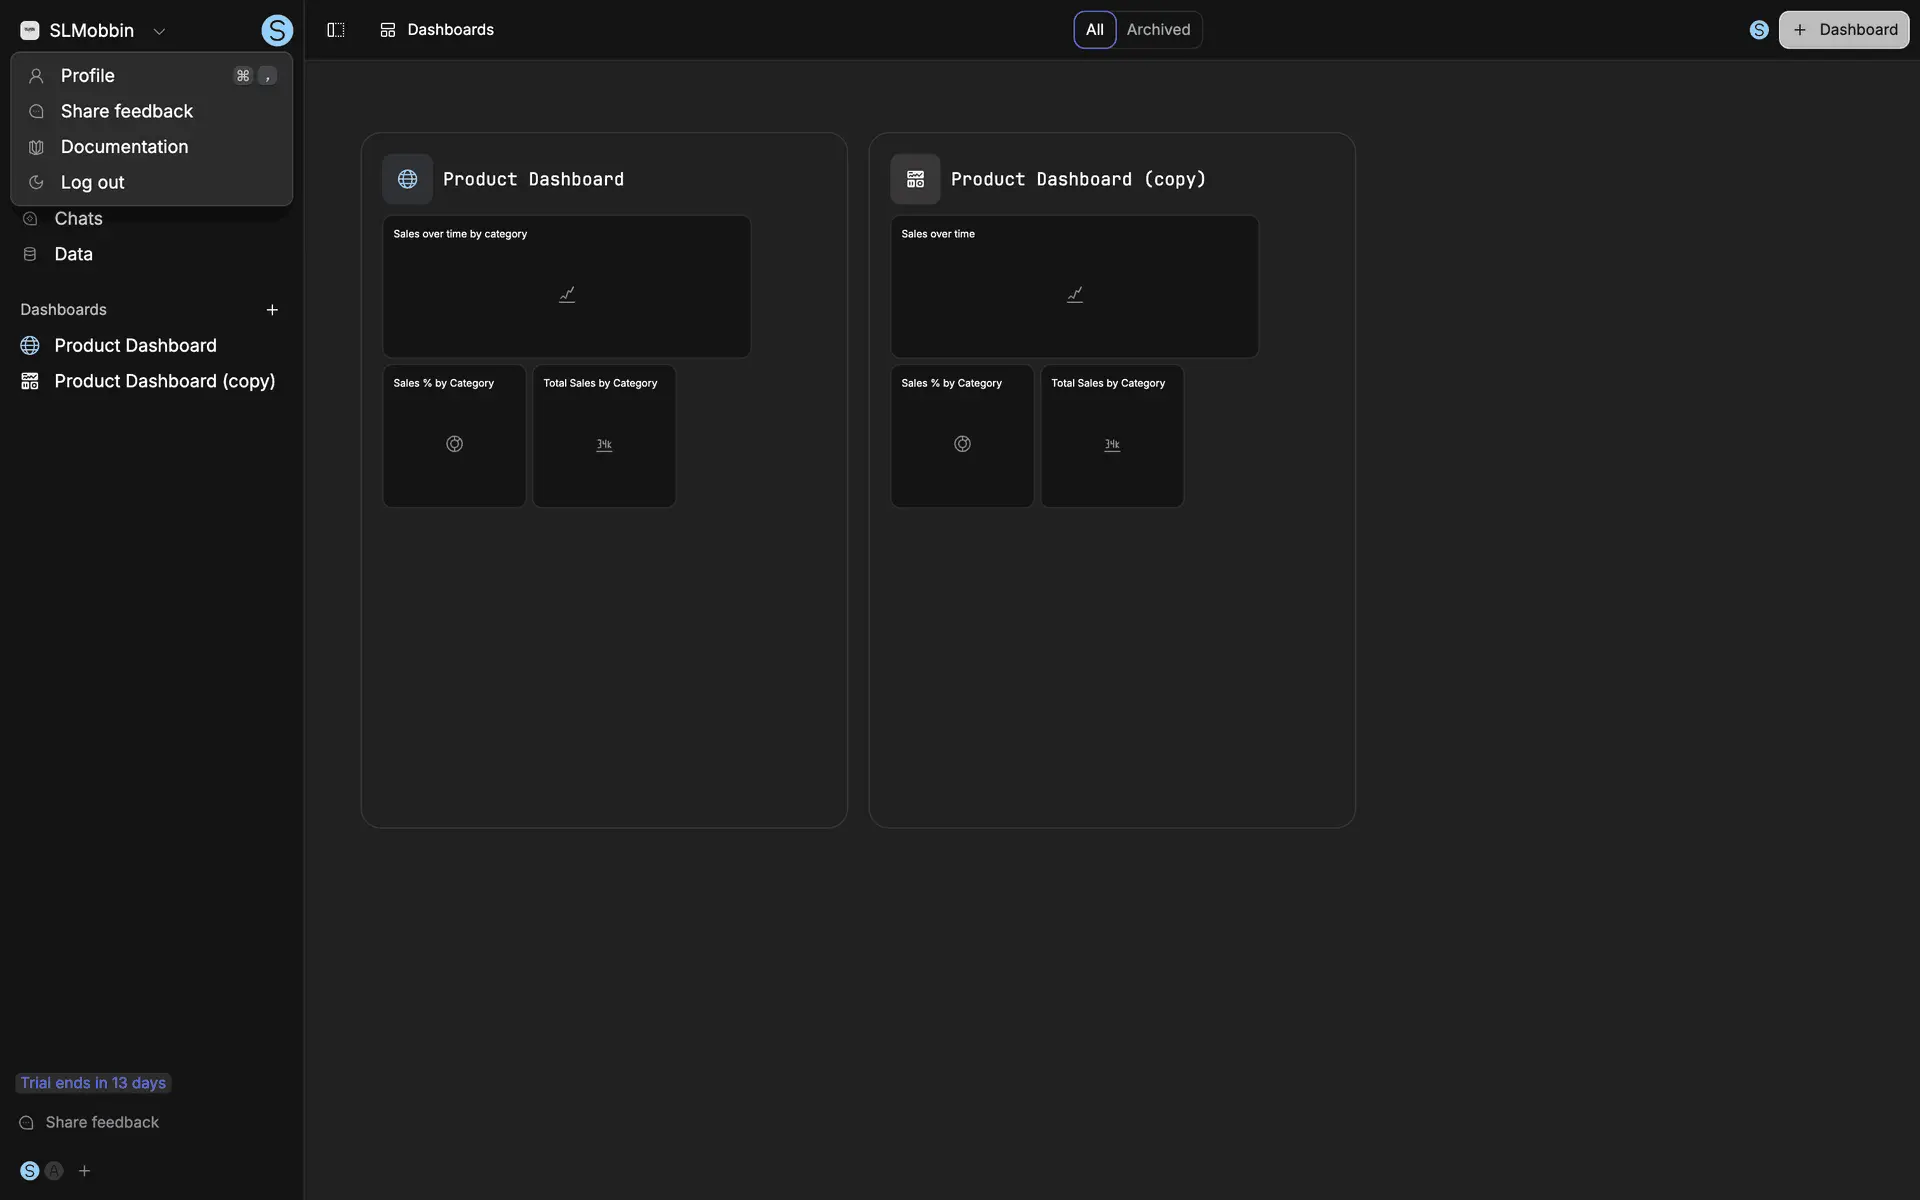
Task: Click the plus icon beside Dashboards section
Action: [272, 310]
